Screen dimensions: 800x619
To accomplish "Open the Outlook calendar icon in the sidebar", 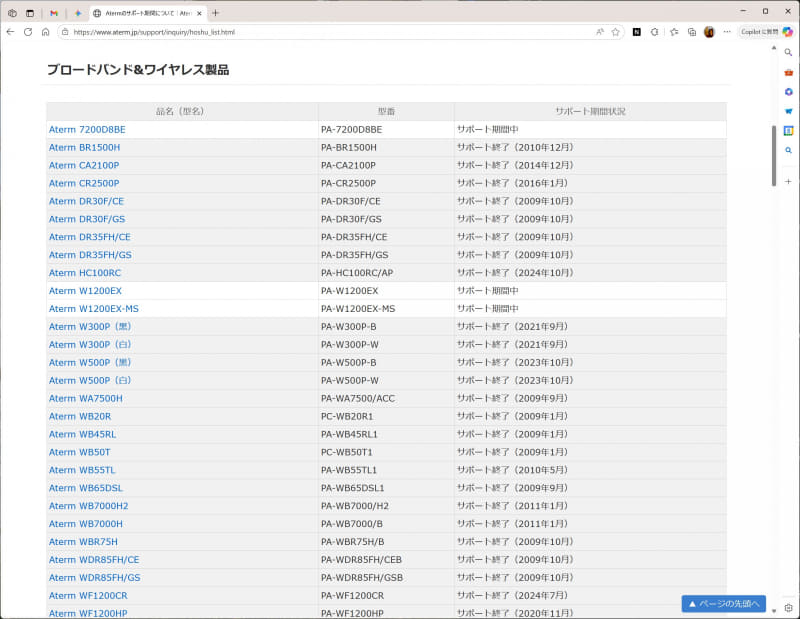I will [788, 130].
